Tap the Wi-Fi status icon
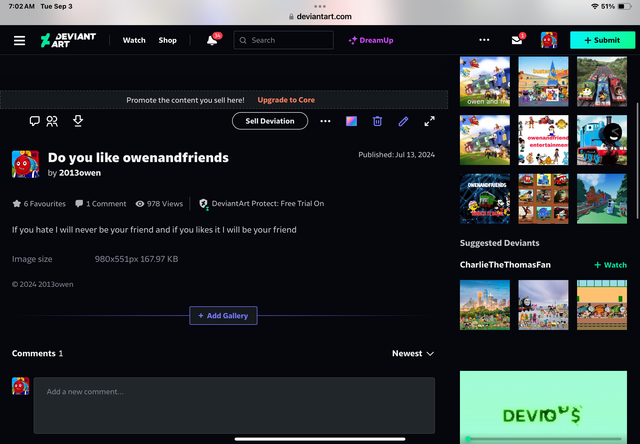Screen dimensions: 640x444 pyautogui.click(x=595, y=6)
